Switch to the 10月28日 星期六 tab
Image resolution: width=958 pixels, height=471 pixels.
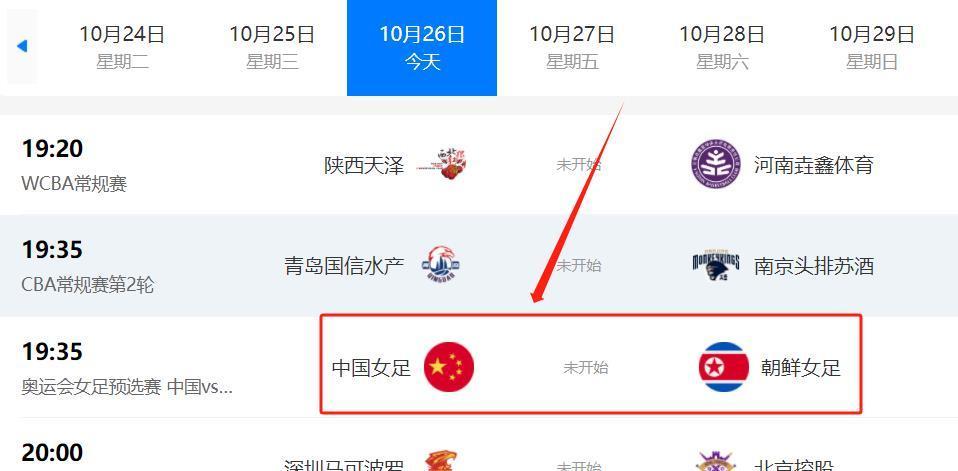pos(722,46)
